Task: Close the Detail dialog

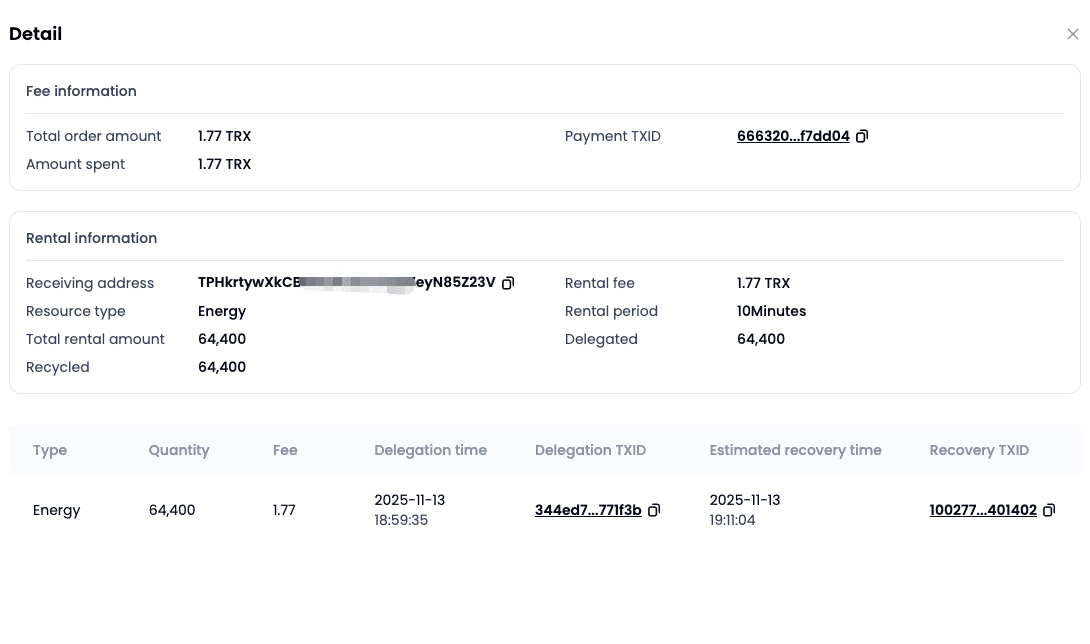Action: click(x=1073, y=34)
